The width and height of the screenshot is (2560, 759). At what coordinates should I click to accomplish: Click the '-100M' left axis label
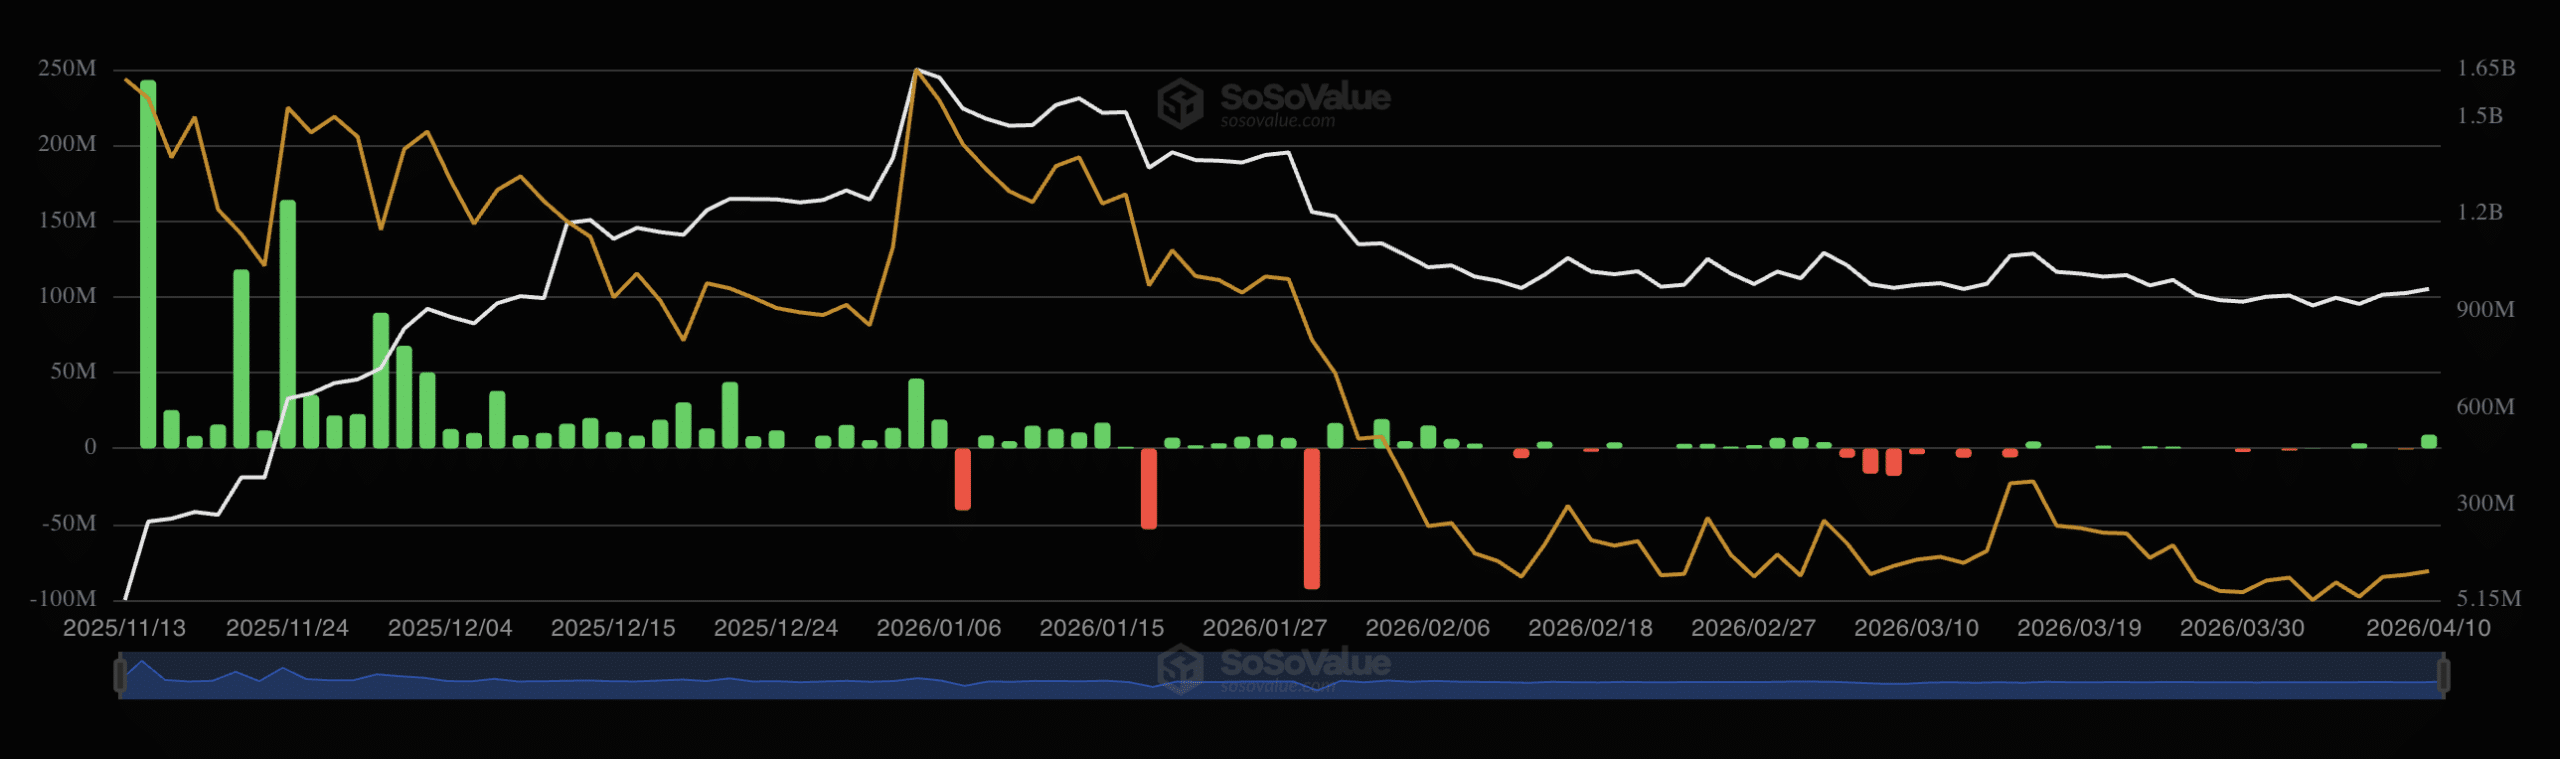(64, 599)
